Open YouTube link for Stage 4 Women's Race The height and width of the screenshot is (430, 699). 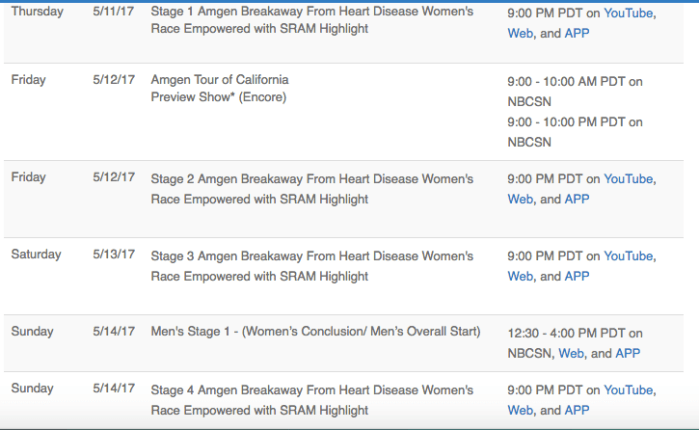(x=628, y=390)
